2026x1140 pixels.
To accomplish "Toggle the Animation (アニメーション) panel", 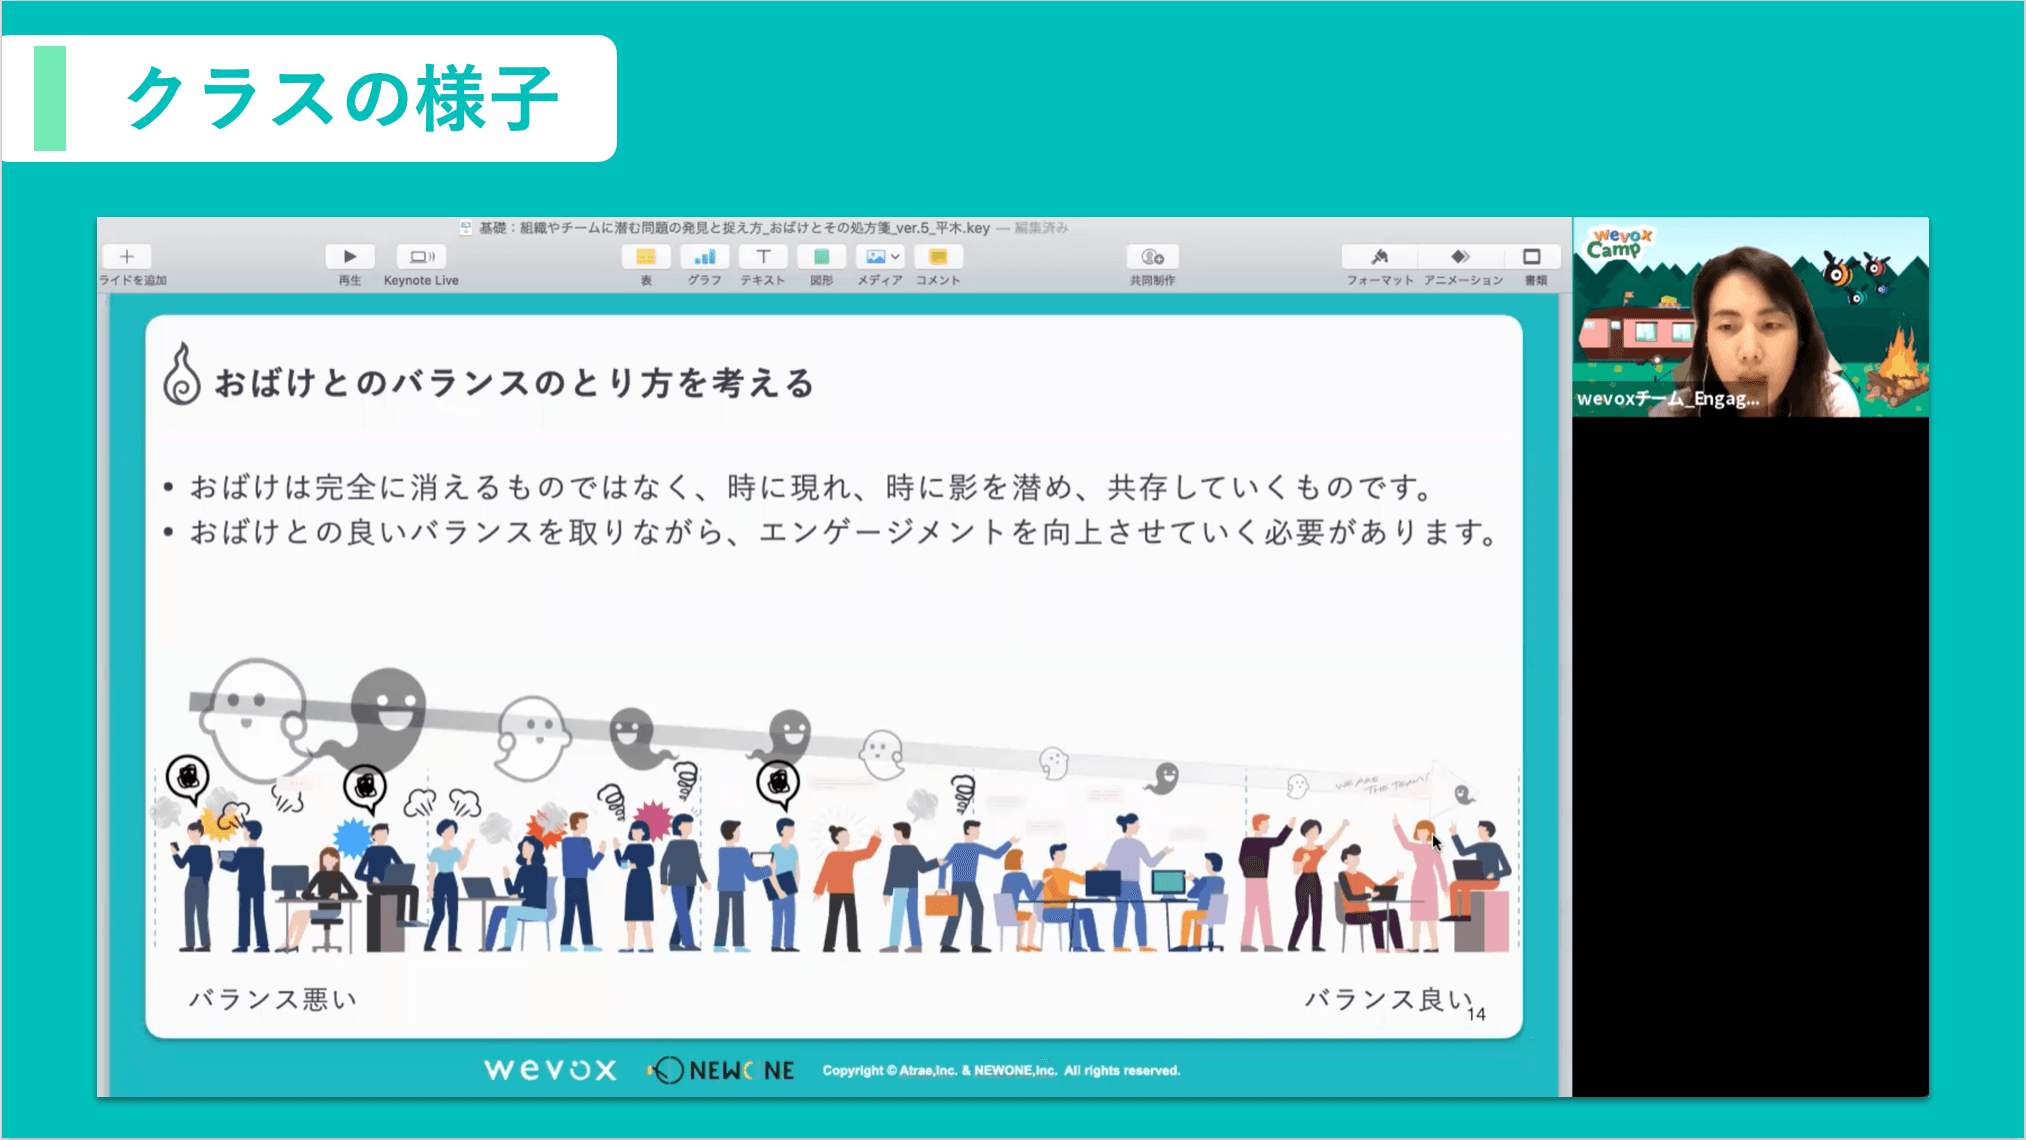I will (1461, 257).
